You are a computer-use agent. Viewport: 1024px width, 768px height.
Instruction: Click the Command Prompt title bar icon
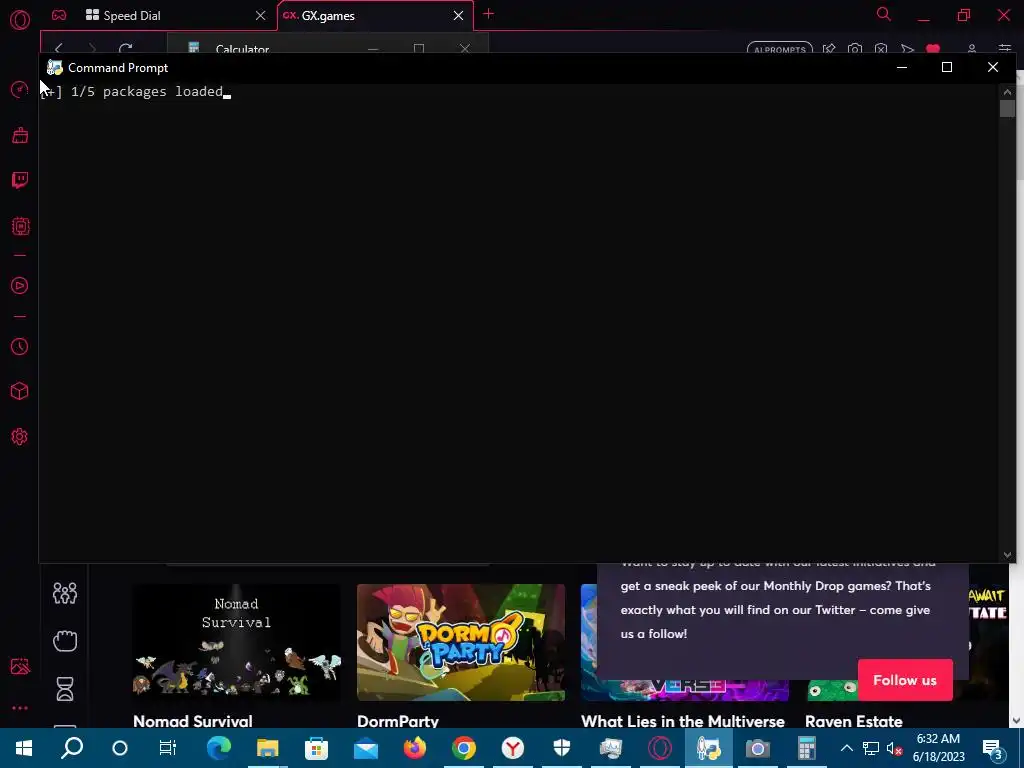[55, 67]
